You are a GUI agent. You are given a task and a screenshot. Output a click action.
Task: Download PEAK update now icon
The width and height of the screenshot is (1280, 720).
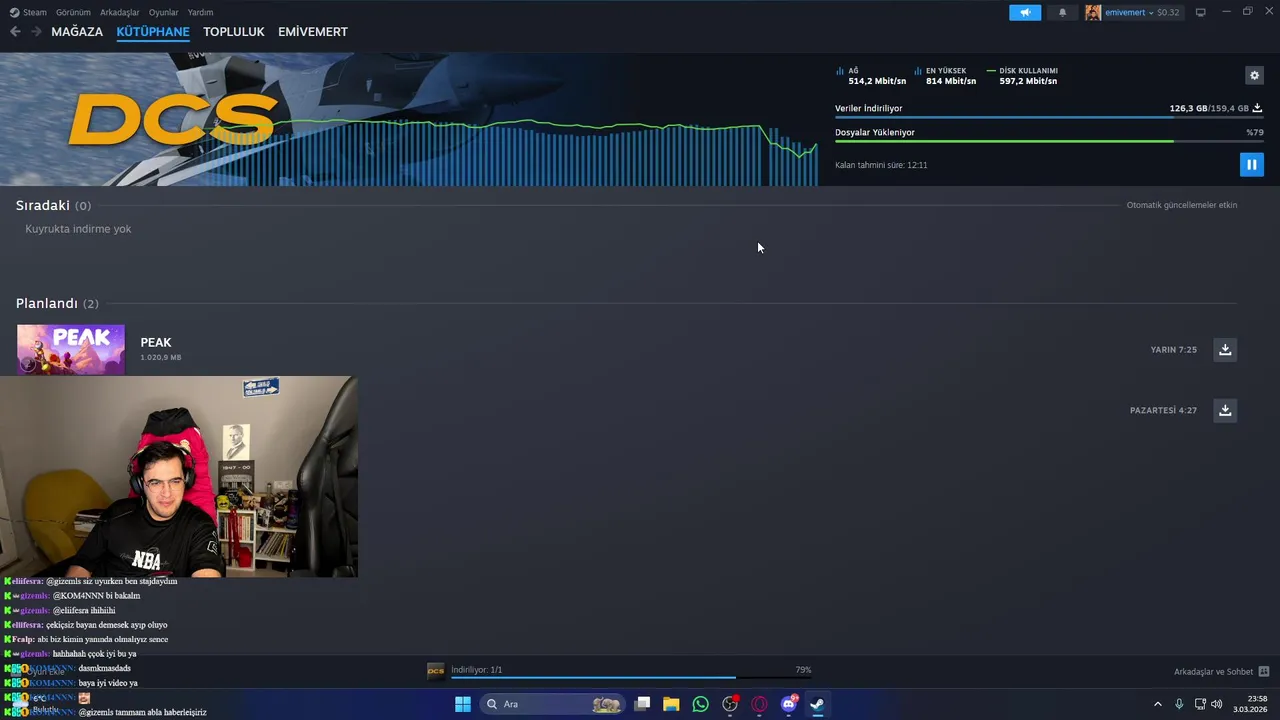coord(1225,349)
